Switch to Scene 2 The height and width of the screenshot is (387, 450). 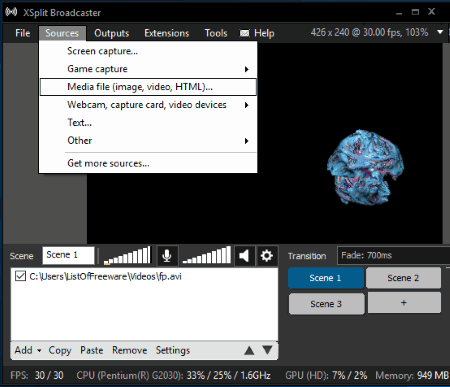coord(403,278)
